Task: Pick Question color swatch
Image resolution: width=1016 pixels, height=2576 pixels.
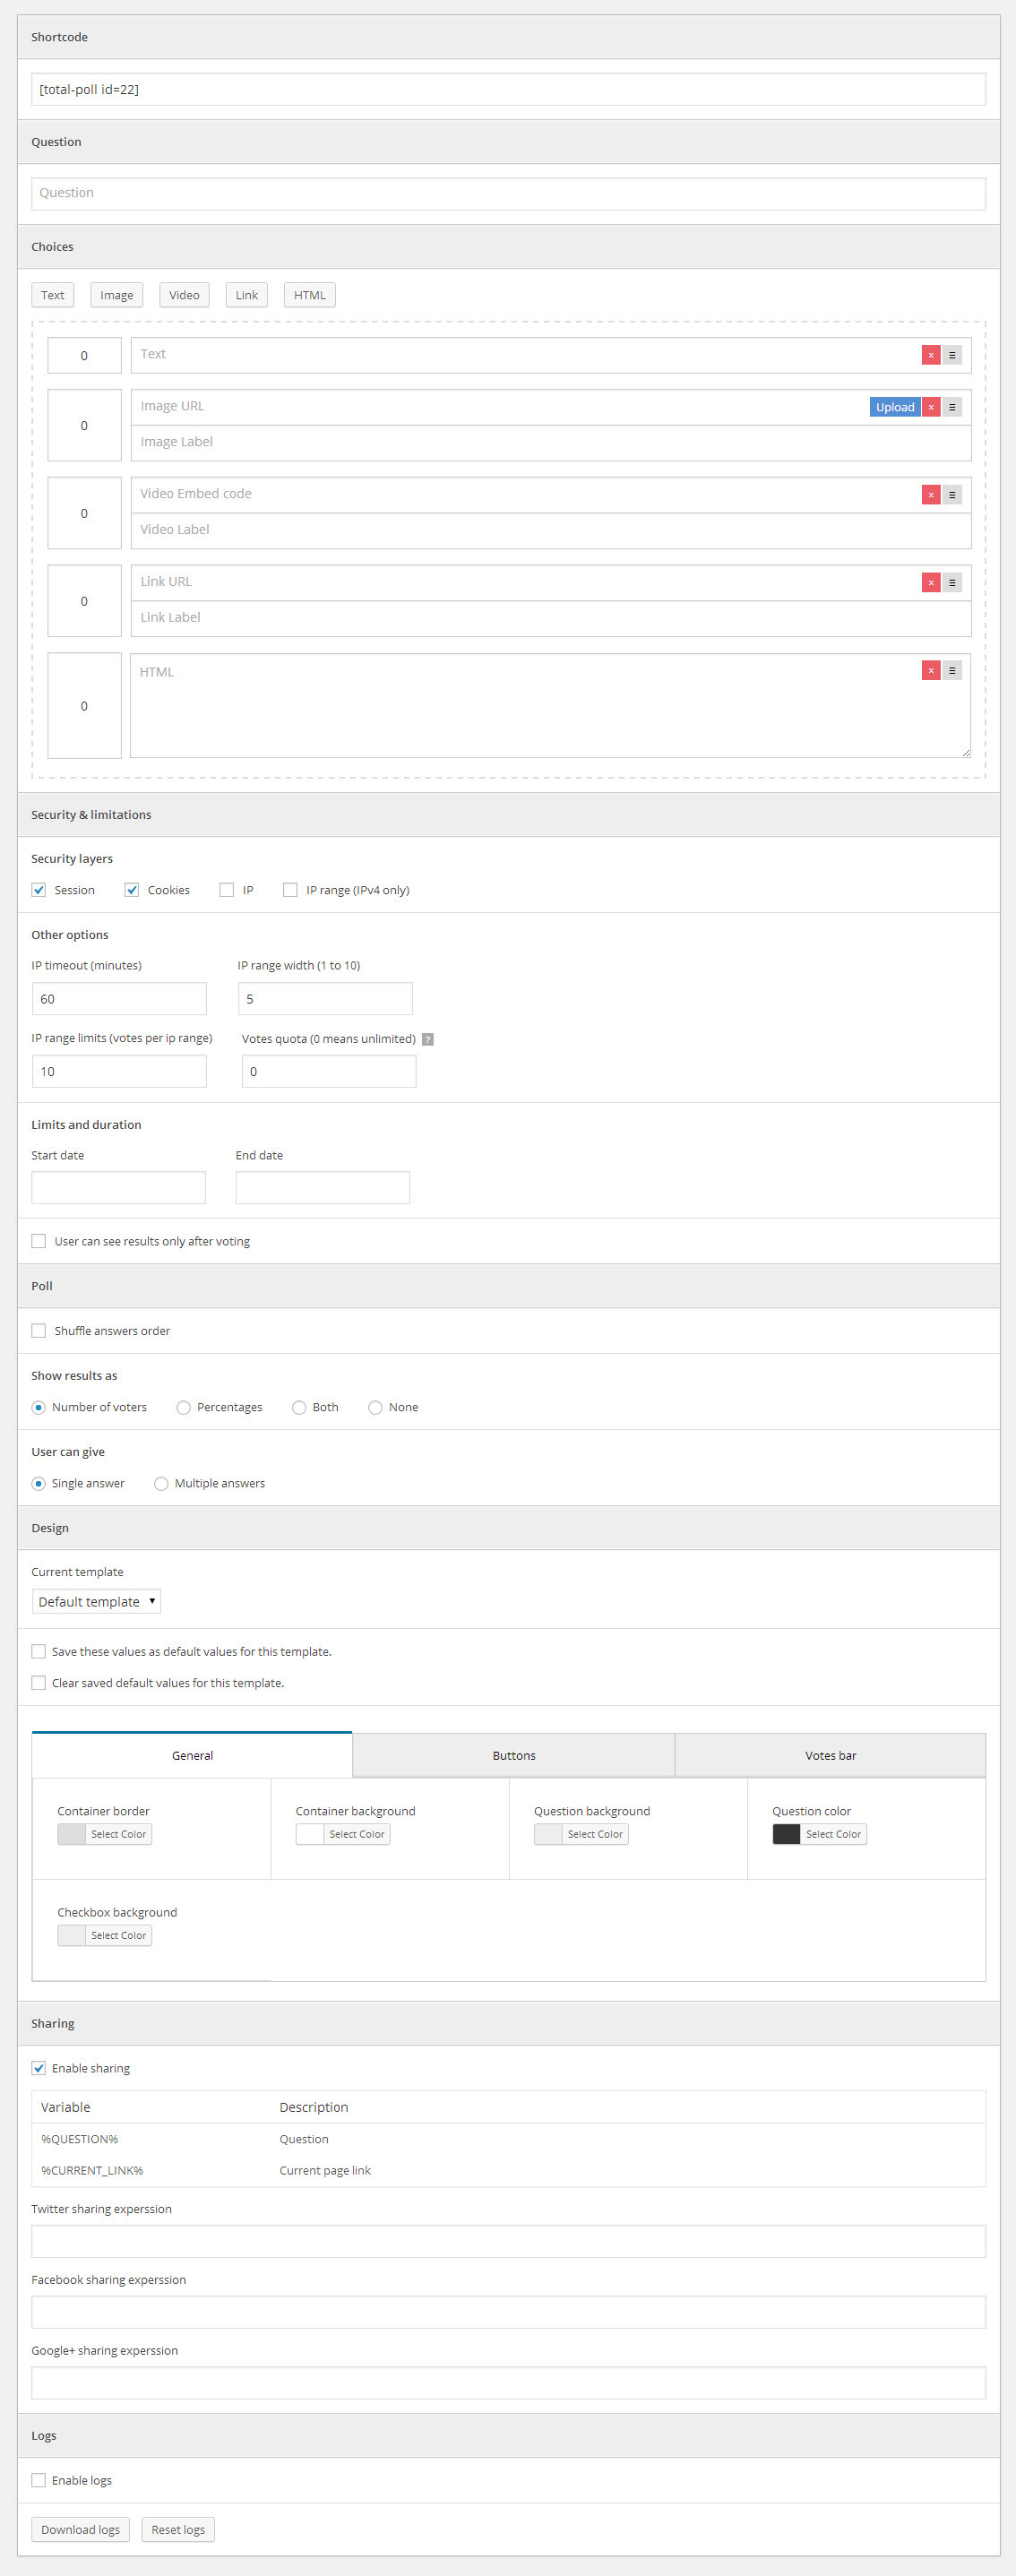Action: pyautogui.click(x=787, y=1834)
